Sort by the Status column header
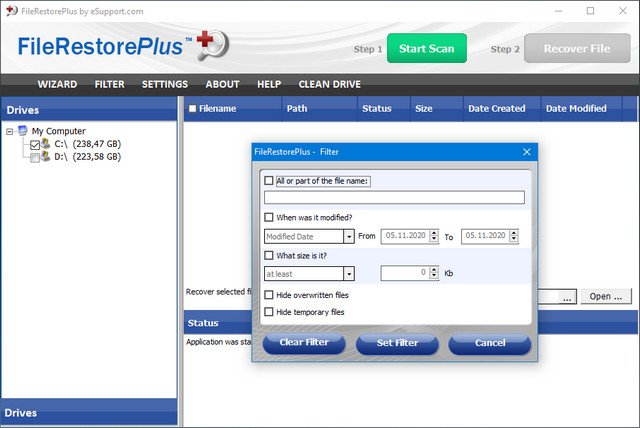 384,109
